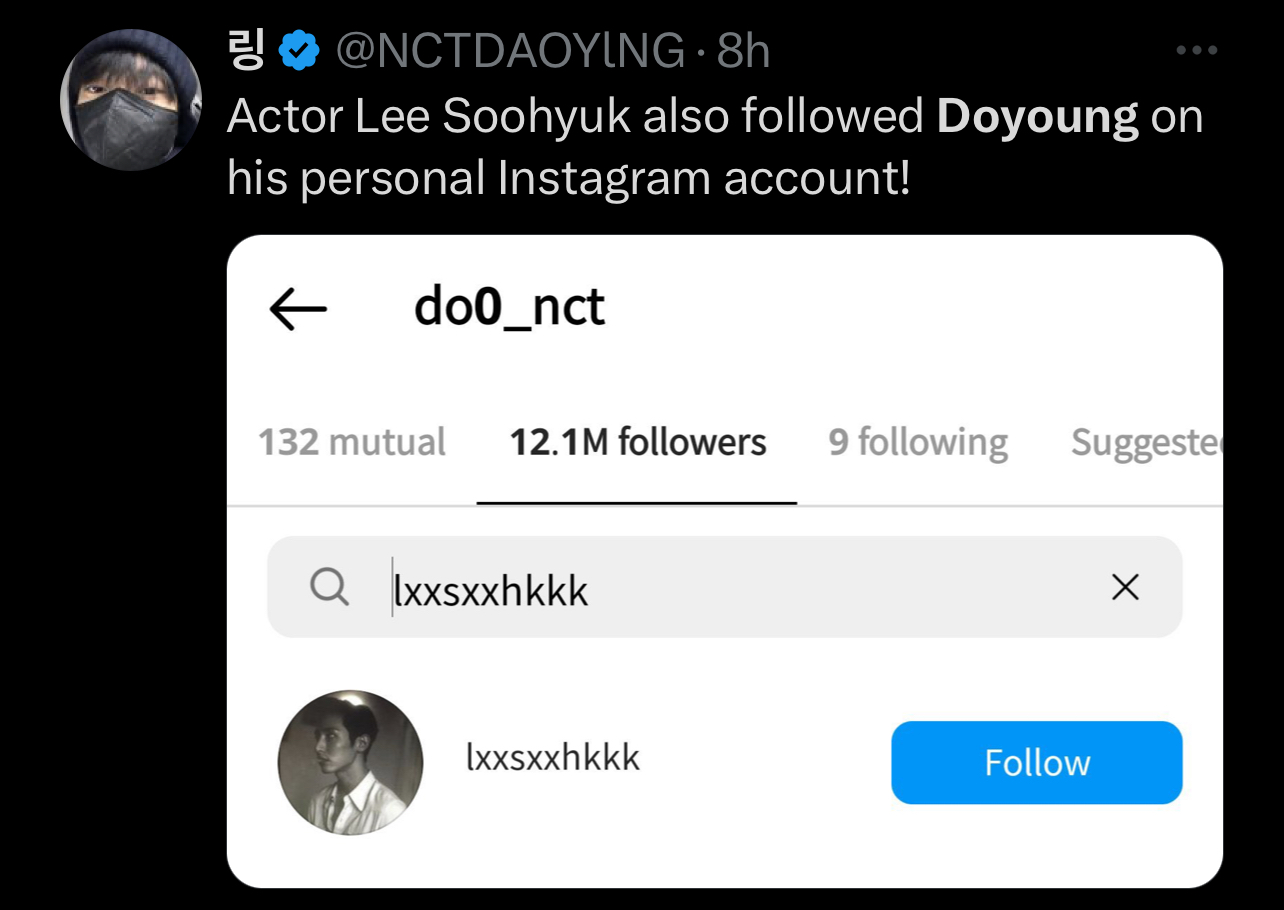Click the @NCTDAOYLNG handle

(510, 51)
